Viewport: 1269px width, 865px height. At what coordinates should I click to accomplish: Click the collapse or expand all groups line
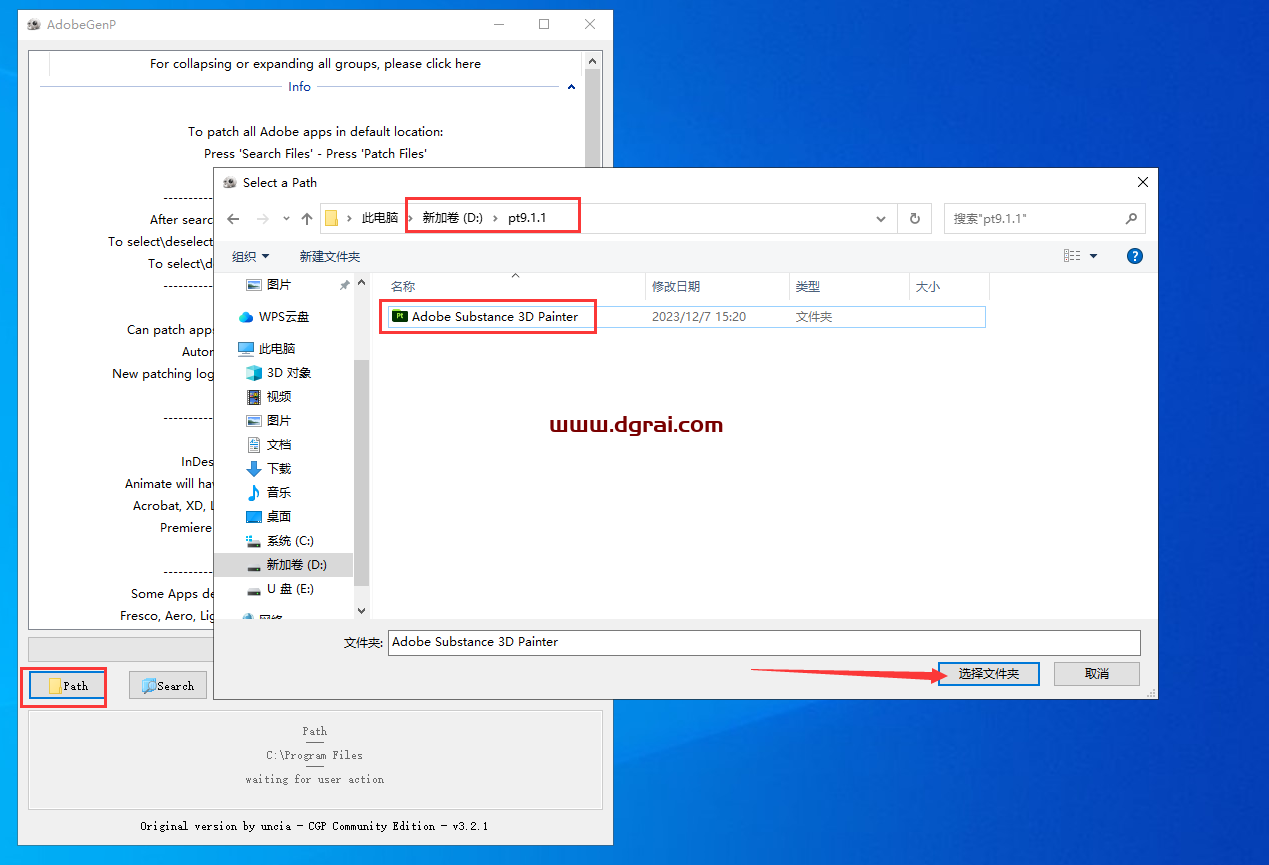coord(315,64)
